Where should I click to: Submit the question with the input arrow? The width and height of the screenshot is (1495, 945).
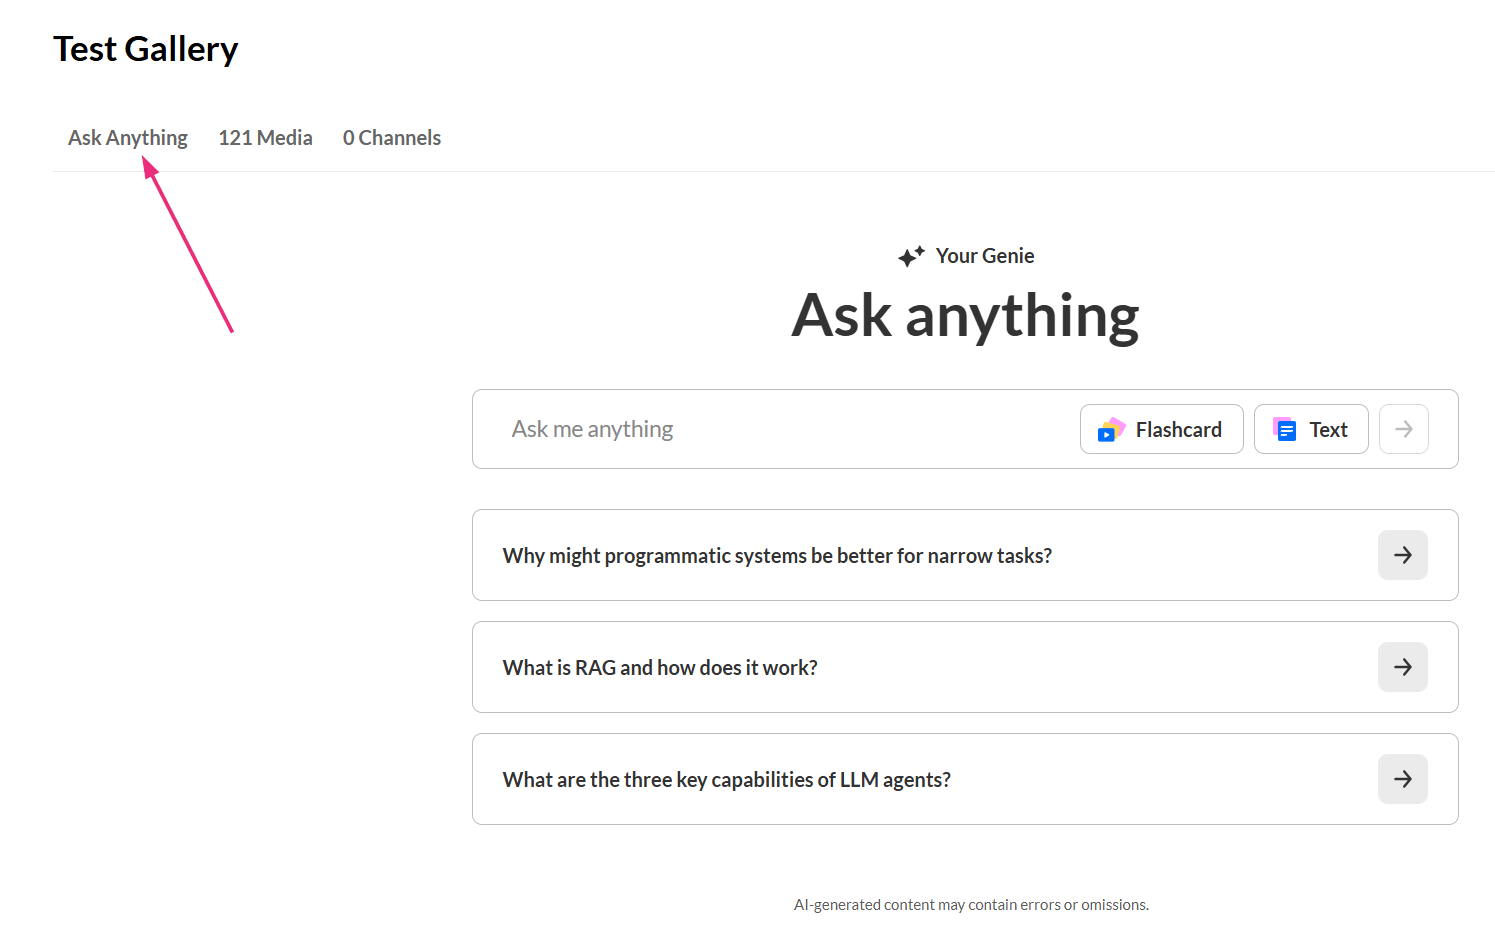pos(1403,429)
